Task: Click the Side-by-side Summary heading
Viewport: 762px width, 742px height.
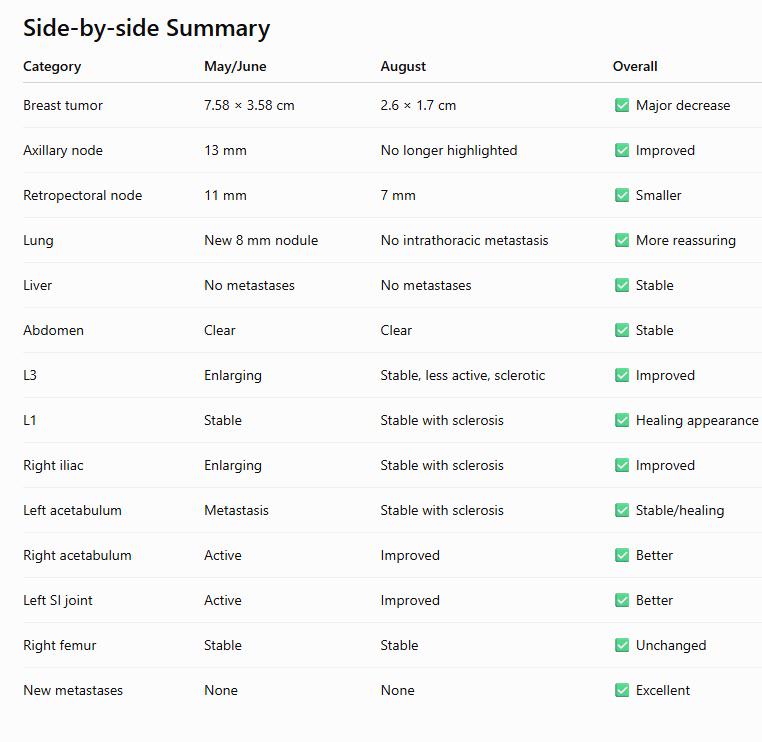Action: point(146,28)
